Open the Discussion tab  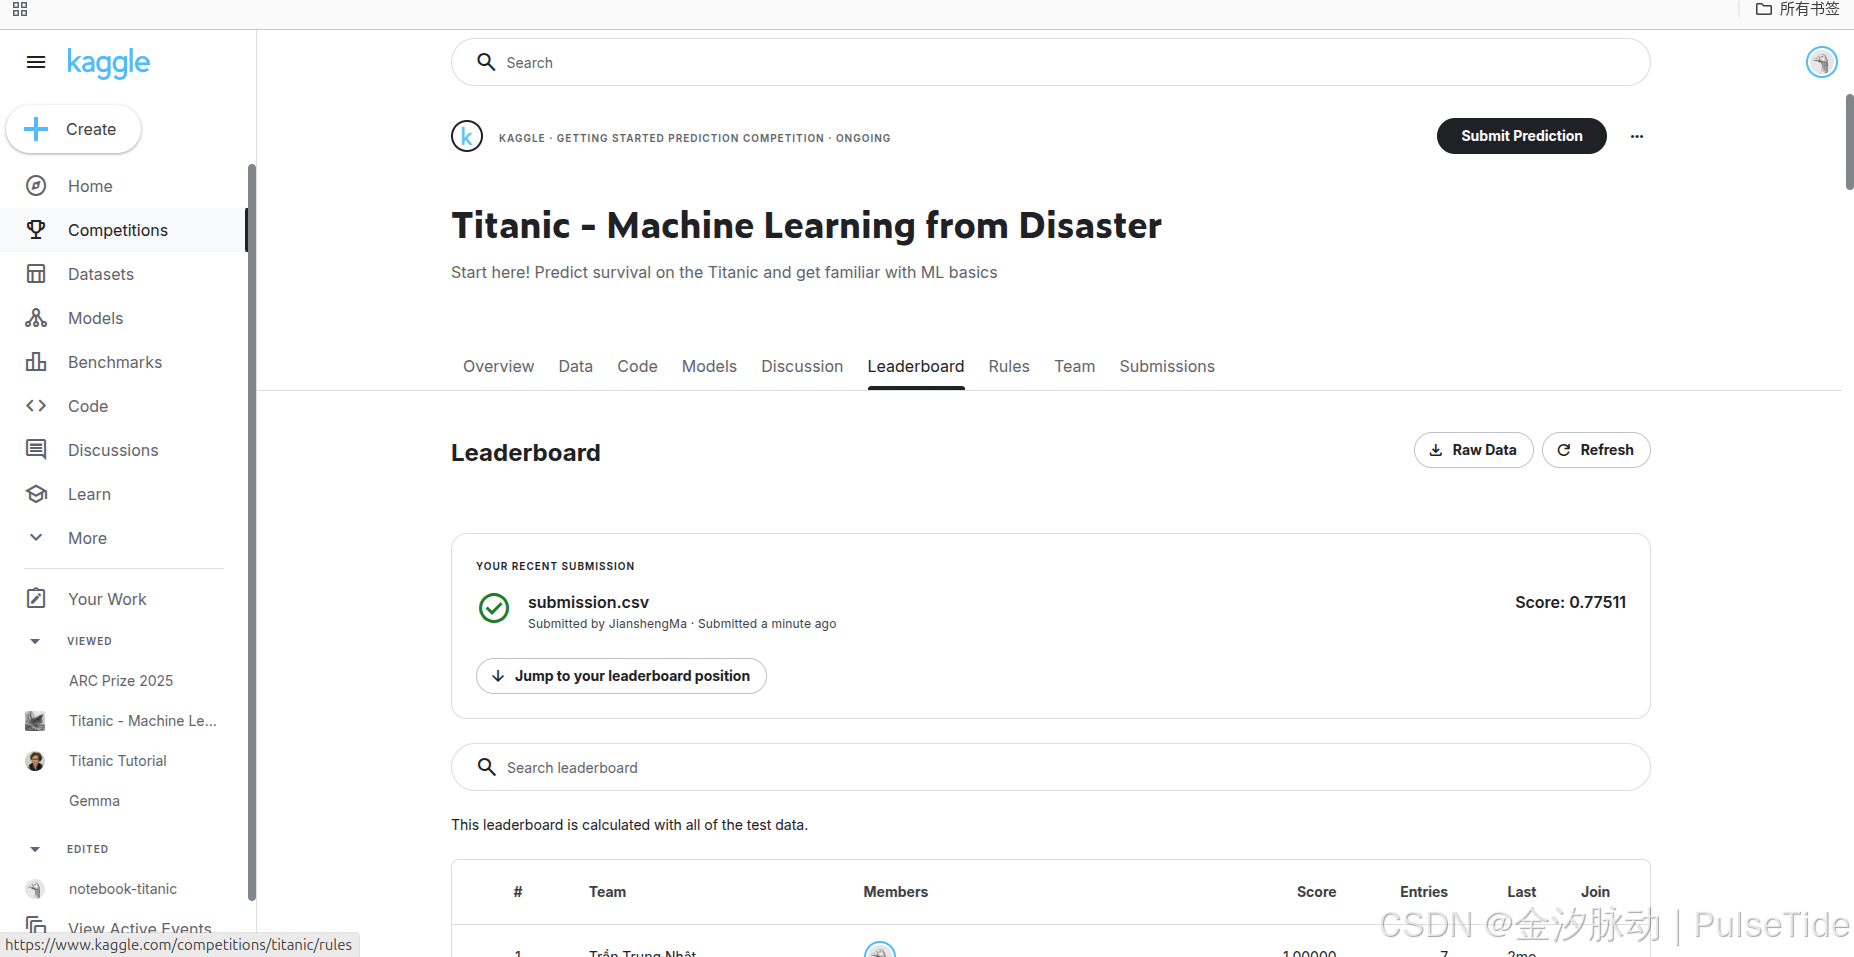click(x=802, y=366)
